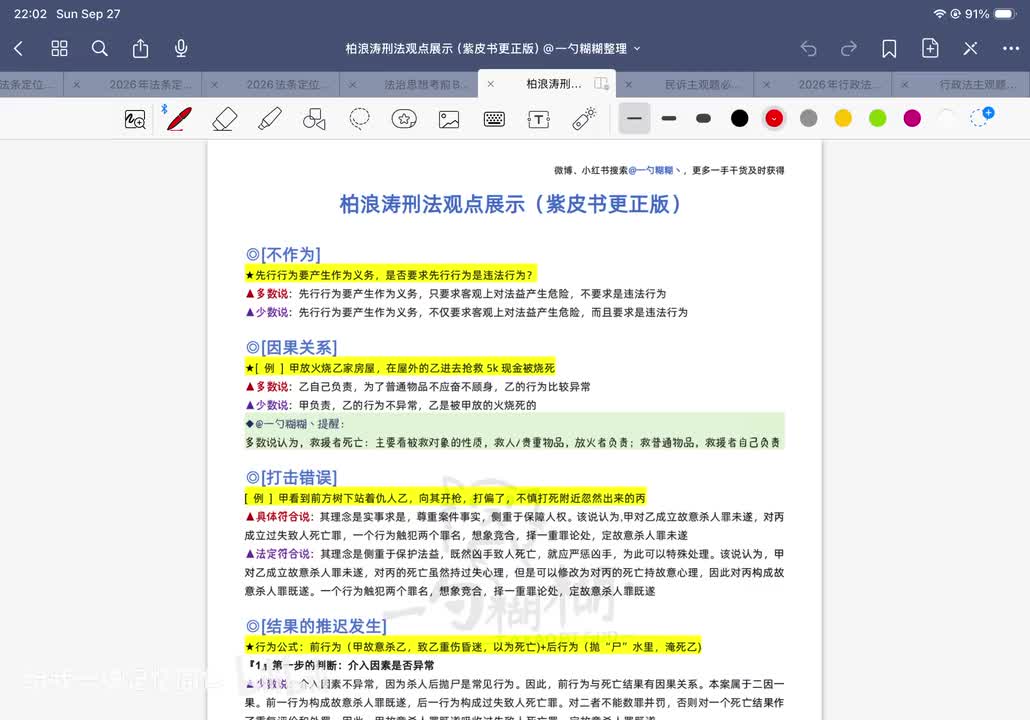The image size is (1030, 720).
Task: Select the text box tool
Action: tap(539, 119)
